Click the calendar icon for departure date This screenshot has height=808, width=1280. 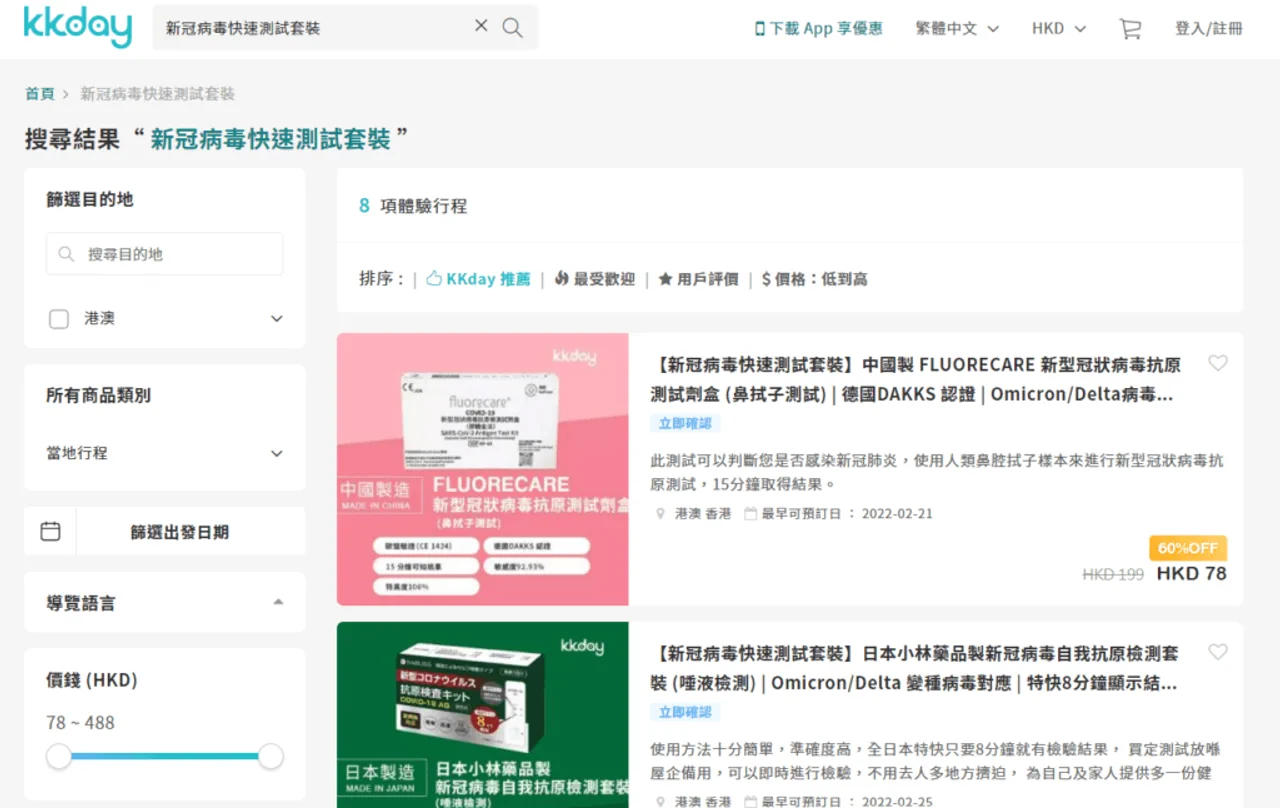pyautogui.click(x=50, y=531)
